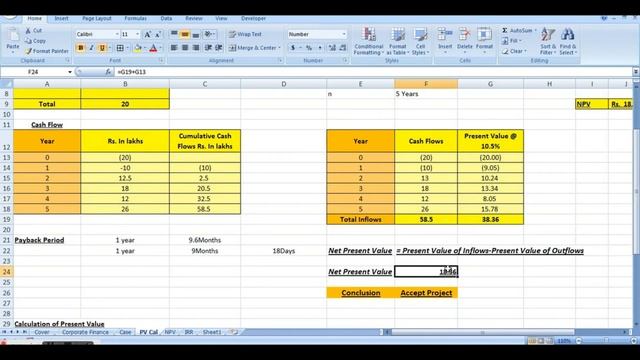The width and height of the screenshot is (640, 360).
Task: Apply Comma Style number format
Action: (320, 48)
